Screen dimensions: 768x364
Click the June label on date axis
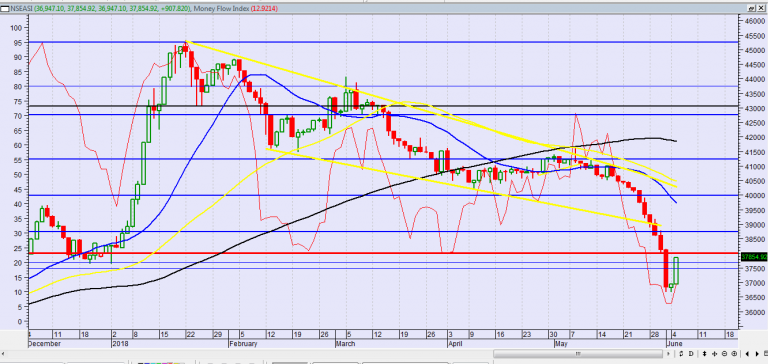point(673,343)
